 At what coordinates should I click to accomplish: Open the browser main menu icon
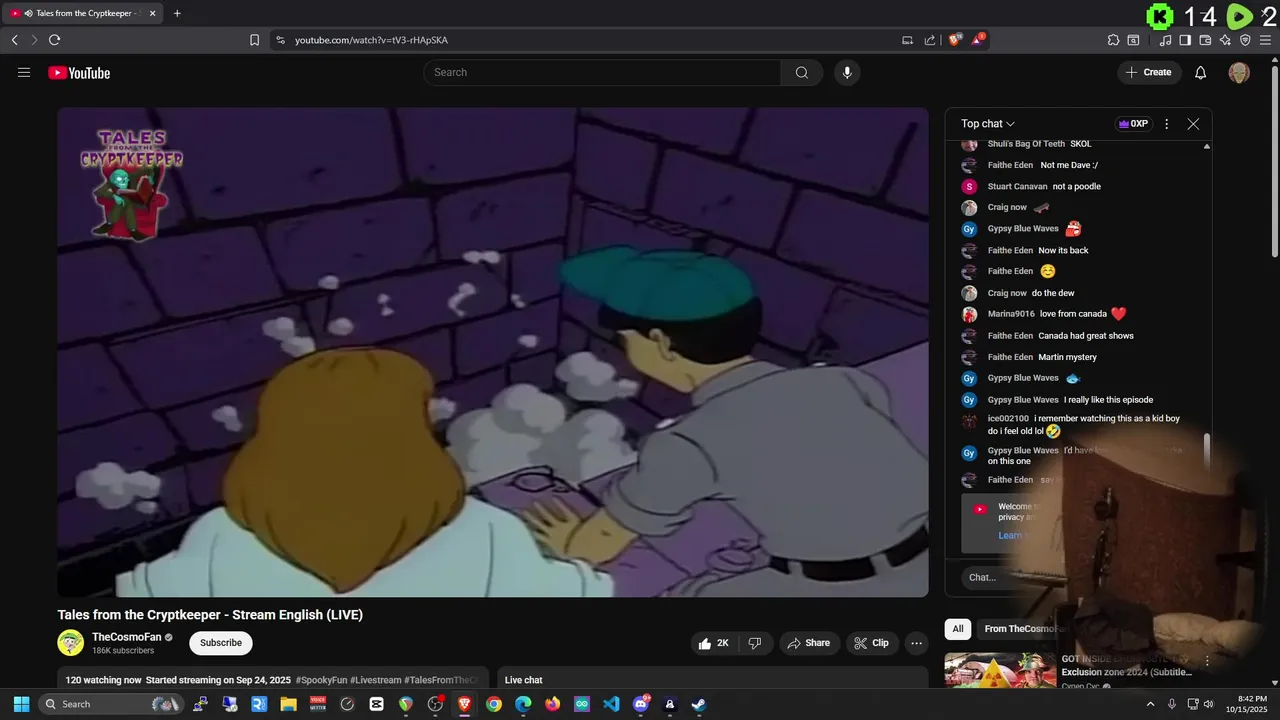pyautogui.click(x=1265, y=40)
